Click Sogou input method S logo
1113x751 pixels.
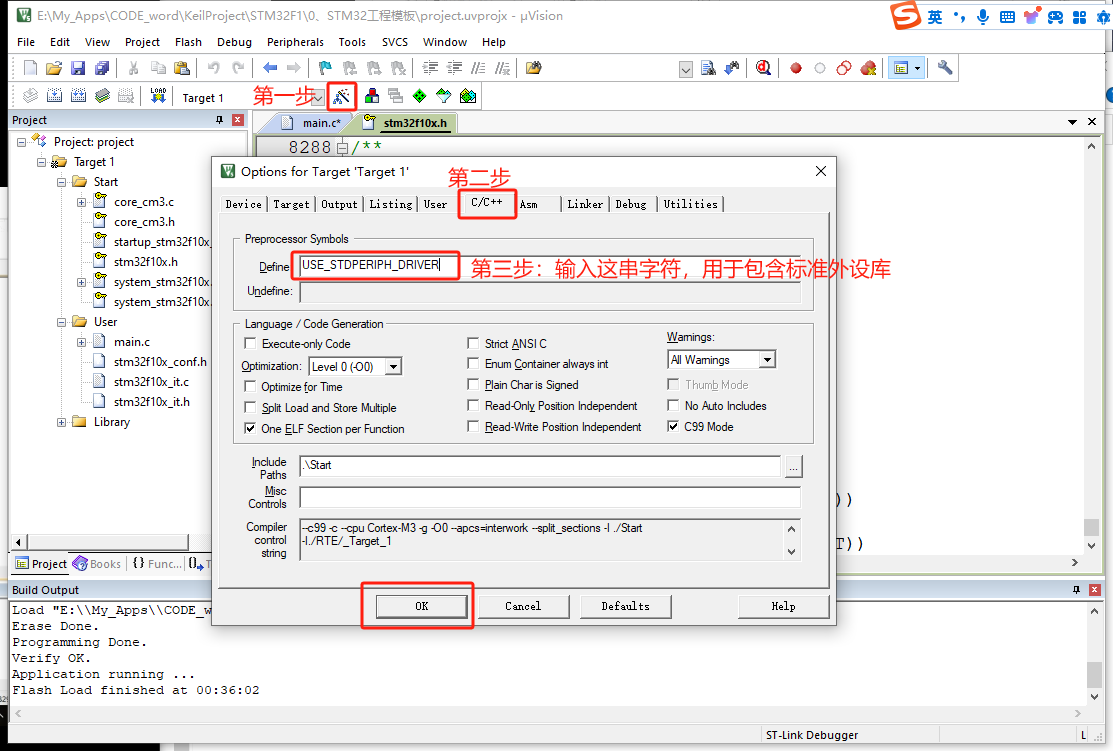coord(906,16)
